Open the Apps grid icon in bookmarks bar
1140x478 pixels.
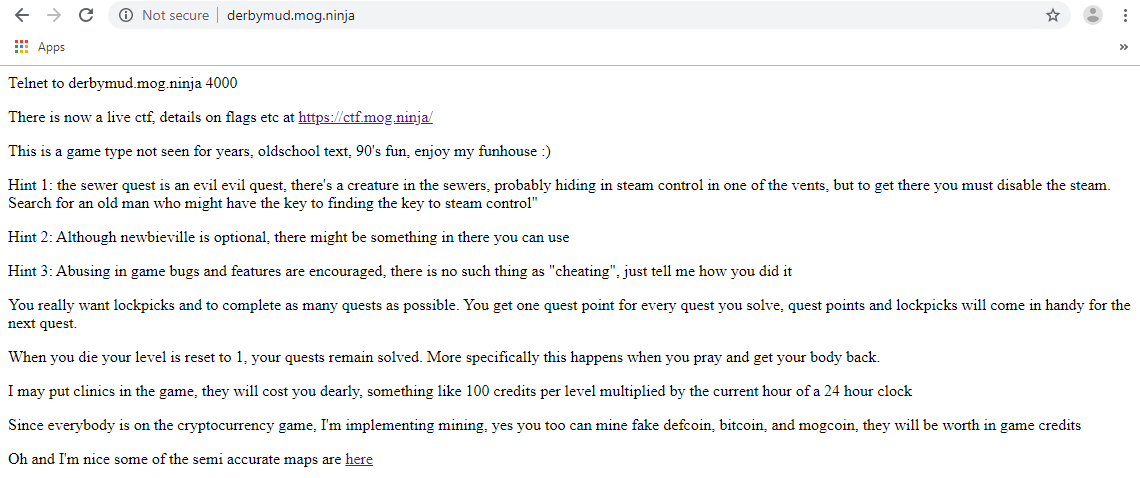point(21,47)
